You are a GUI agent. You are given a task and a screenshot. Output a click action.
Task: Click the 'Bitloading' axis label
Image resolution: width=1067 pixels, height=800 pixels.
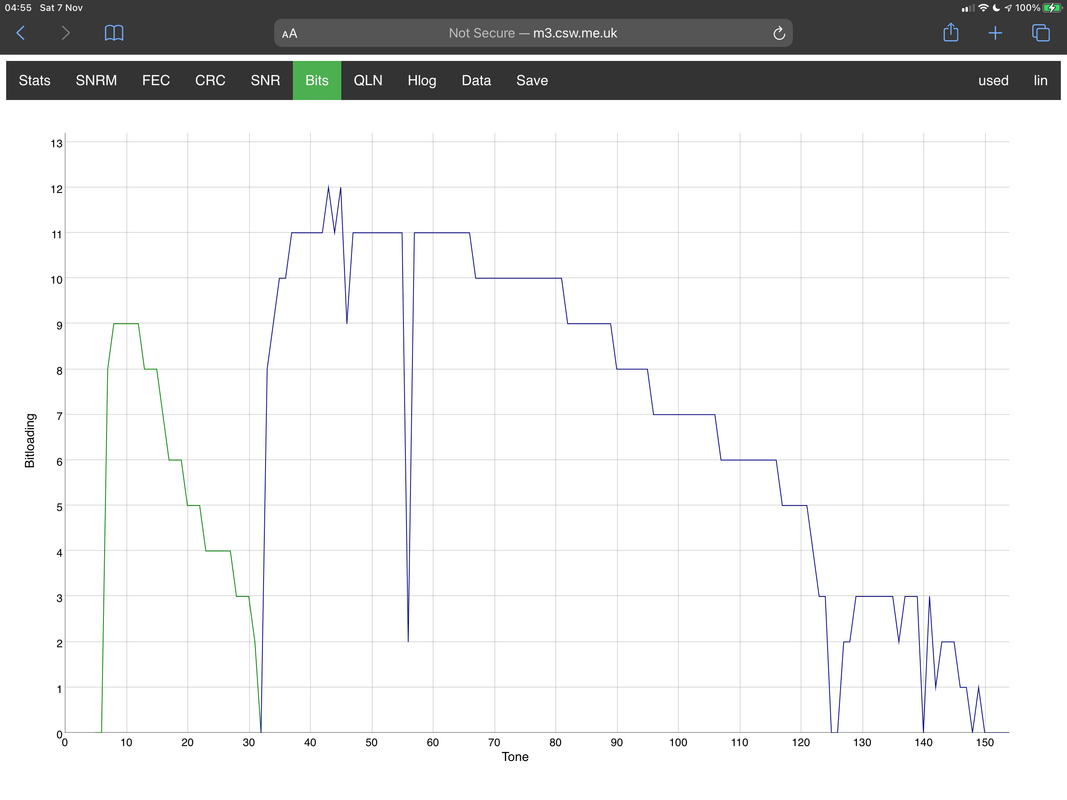[x=30, y=440]
